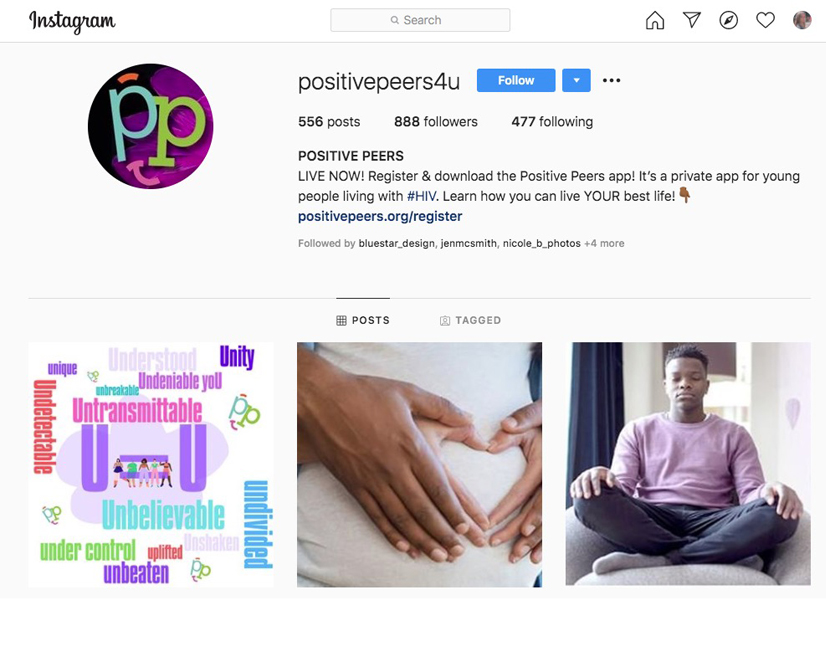Show the 477 following list

[552, 122]
